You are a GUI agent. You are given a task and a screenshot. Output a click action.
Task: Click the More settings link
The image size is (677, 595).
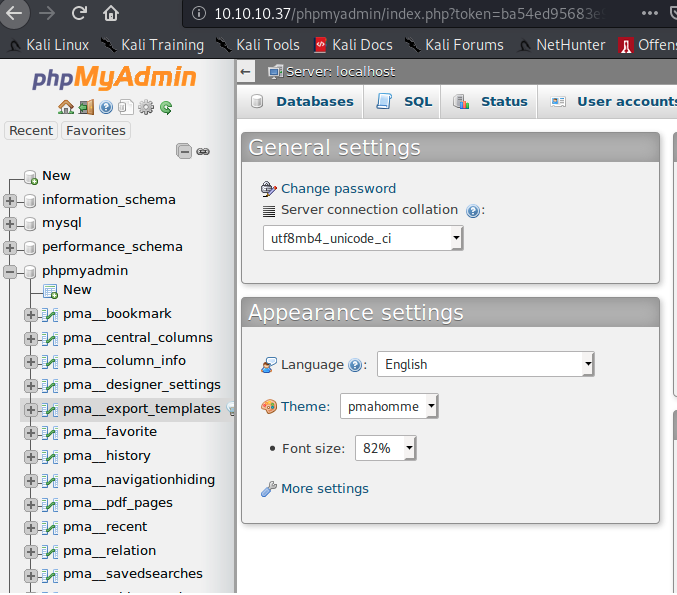tap(325, 489)
